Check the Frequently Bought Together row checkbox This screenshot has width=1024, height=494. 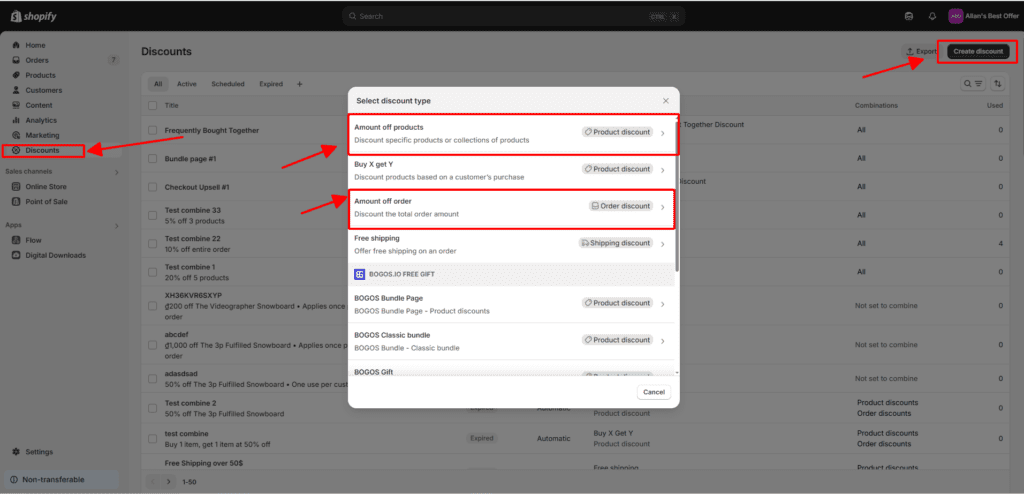coord(152,130)
